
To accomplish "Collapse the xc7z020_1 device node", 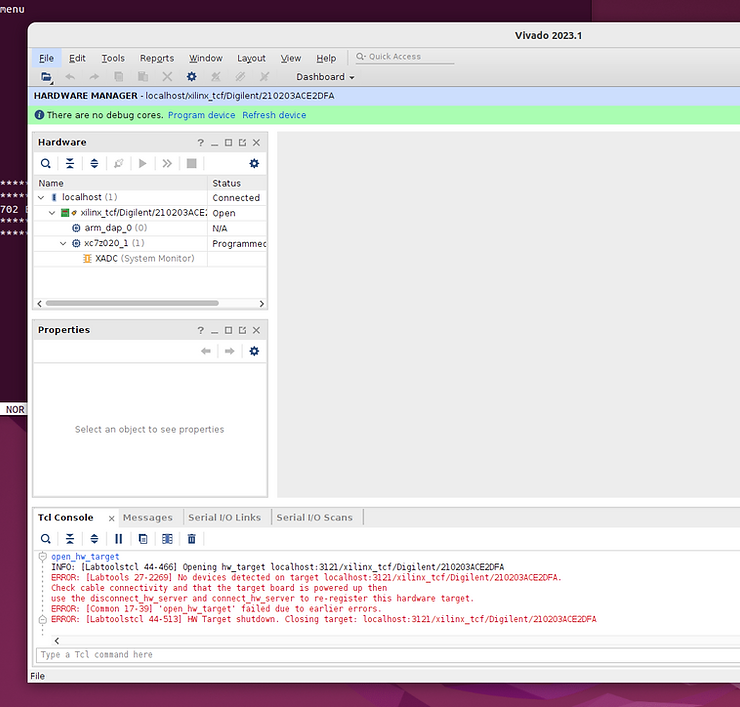I will click(63, 244).
